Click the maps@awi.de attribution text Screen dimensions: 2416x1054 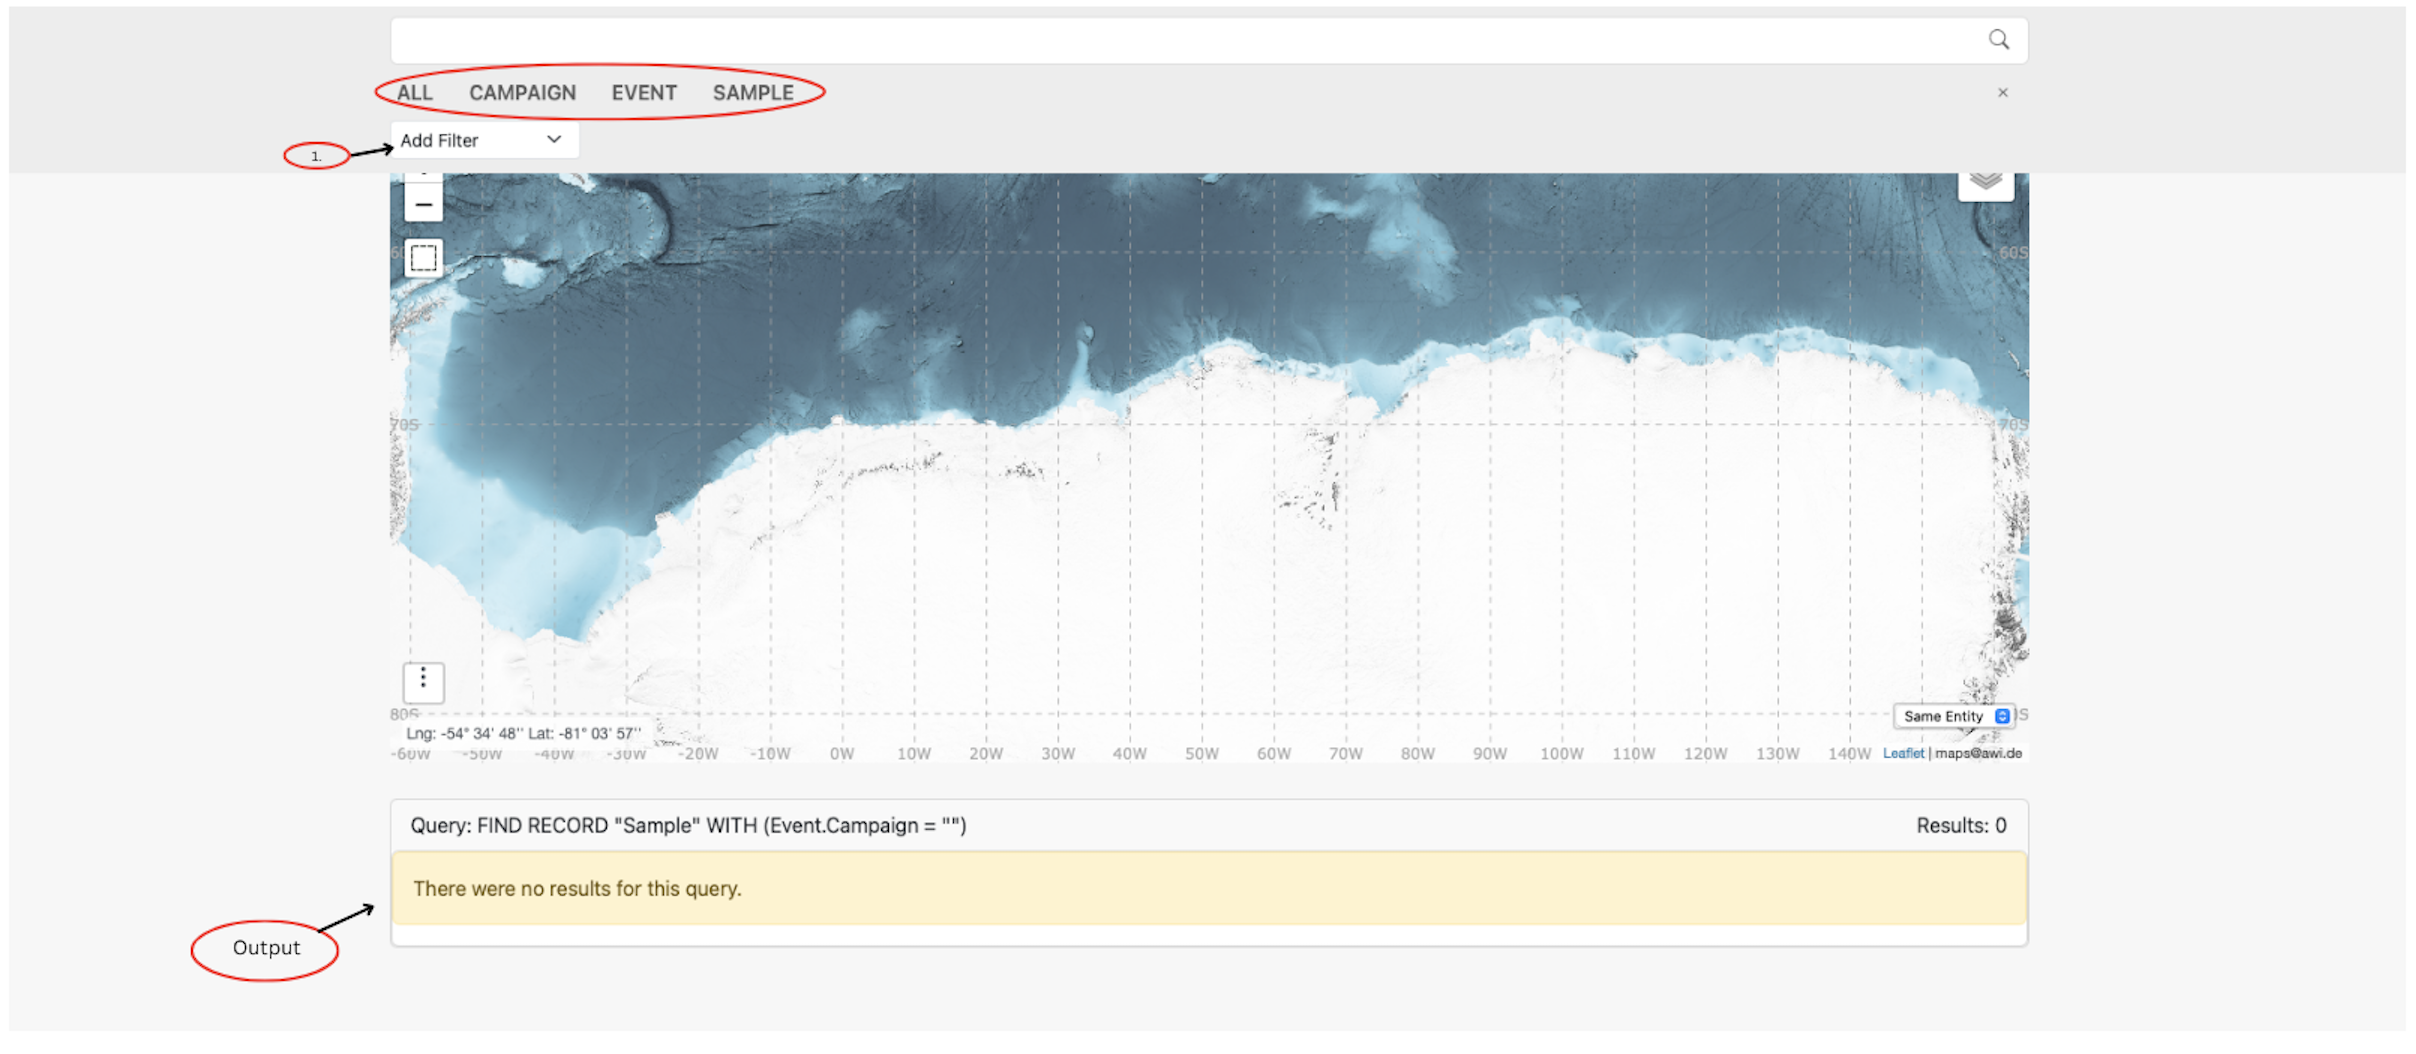point(1978,753)
